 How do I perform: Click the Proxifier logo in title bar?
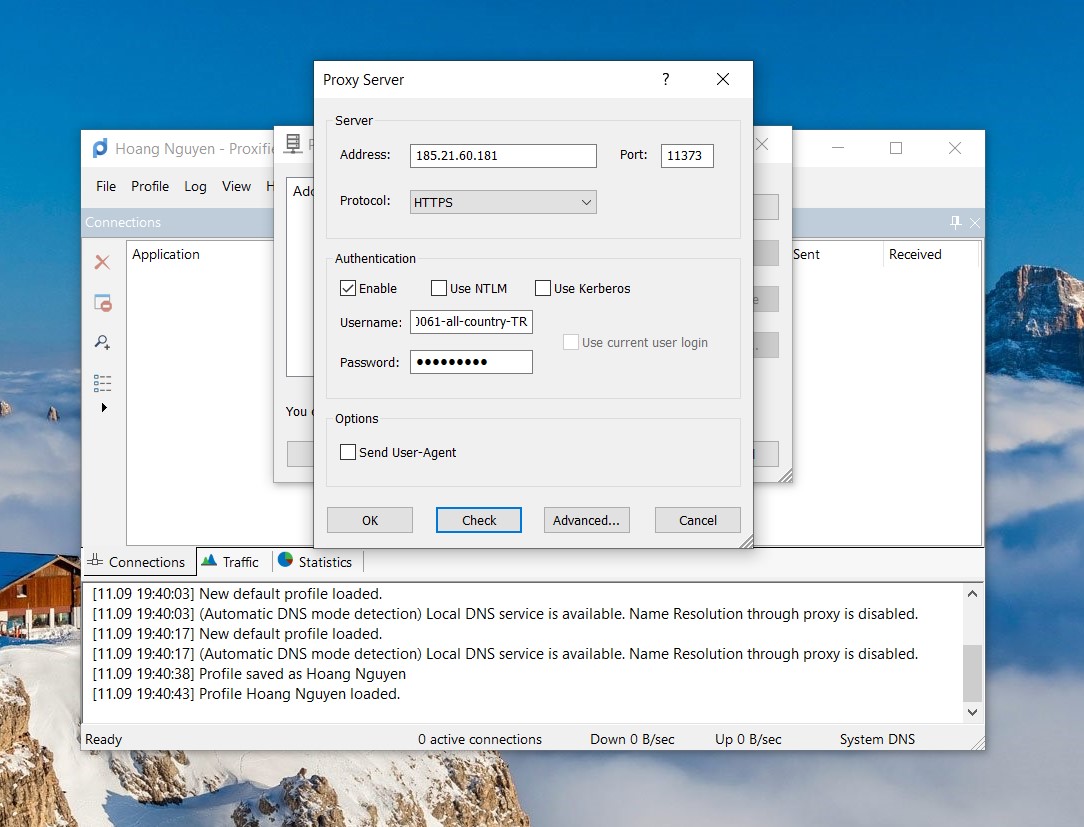(x=100, y=149)
